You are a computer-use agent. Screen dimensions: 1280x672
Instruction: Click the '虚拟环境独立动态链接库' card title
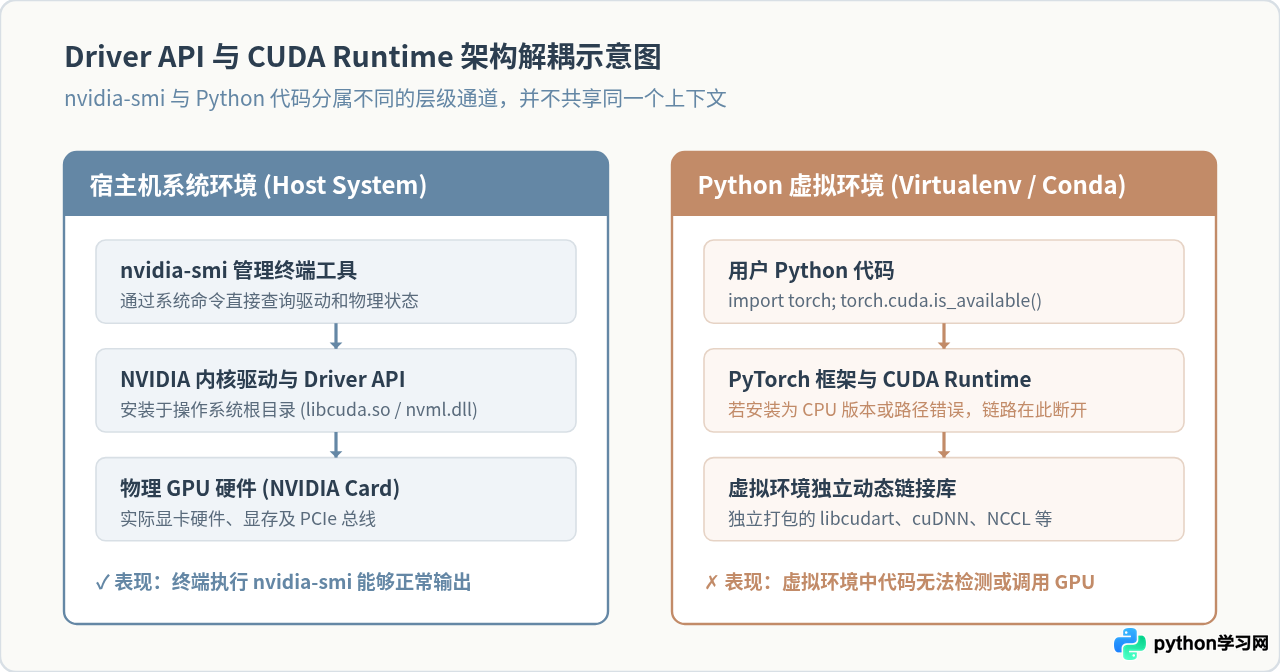click(x=842, y=488)
